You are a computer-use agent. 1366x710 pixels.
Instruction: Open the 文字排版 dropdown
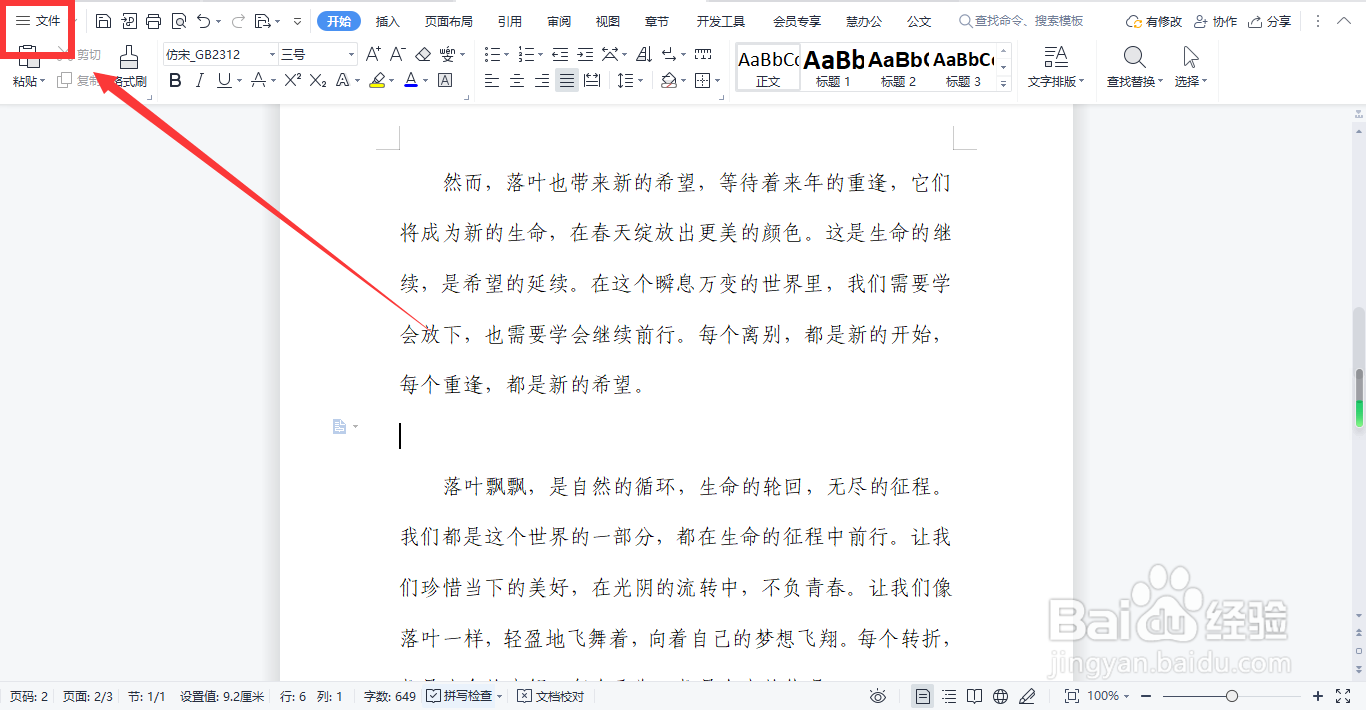(x=1056, y=67)
